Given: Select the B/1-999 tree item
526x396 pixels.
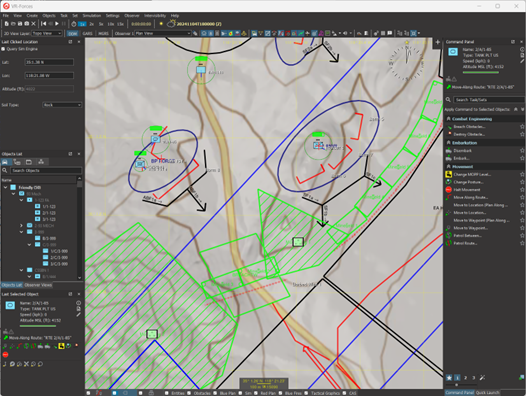Looking at the screenshot, I should (49, 238).
